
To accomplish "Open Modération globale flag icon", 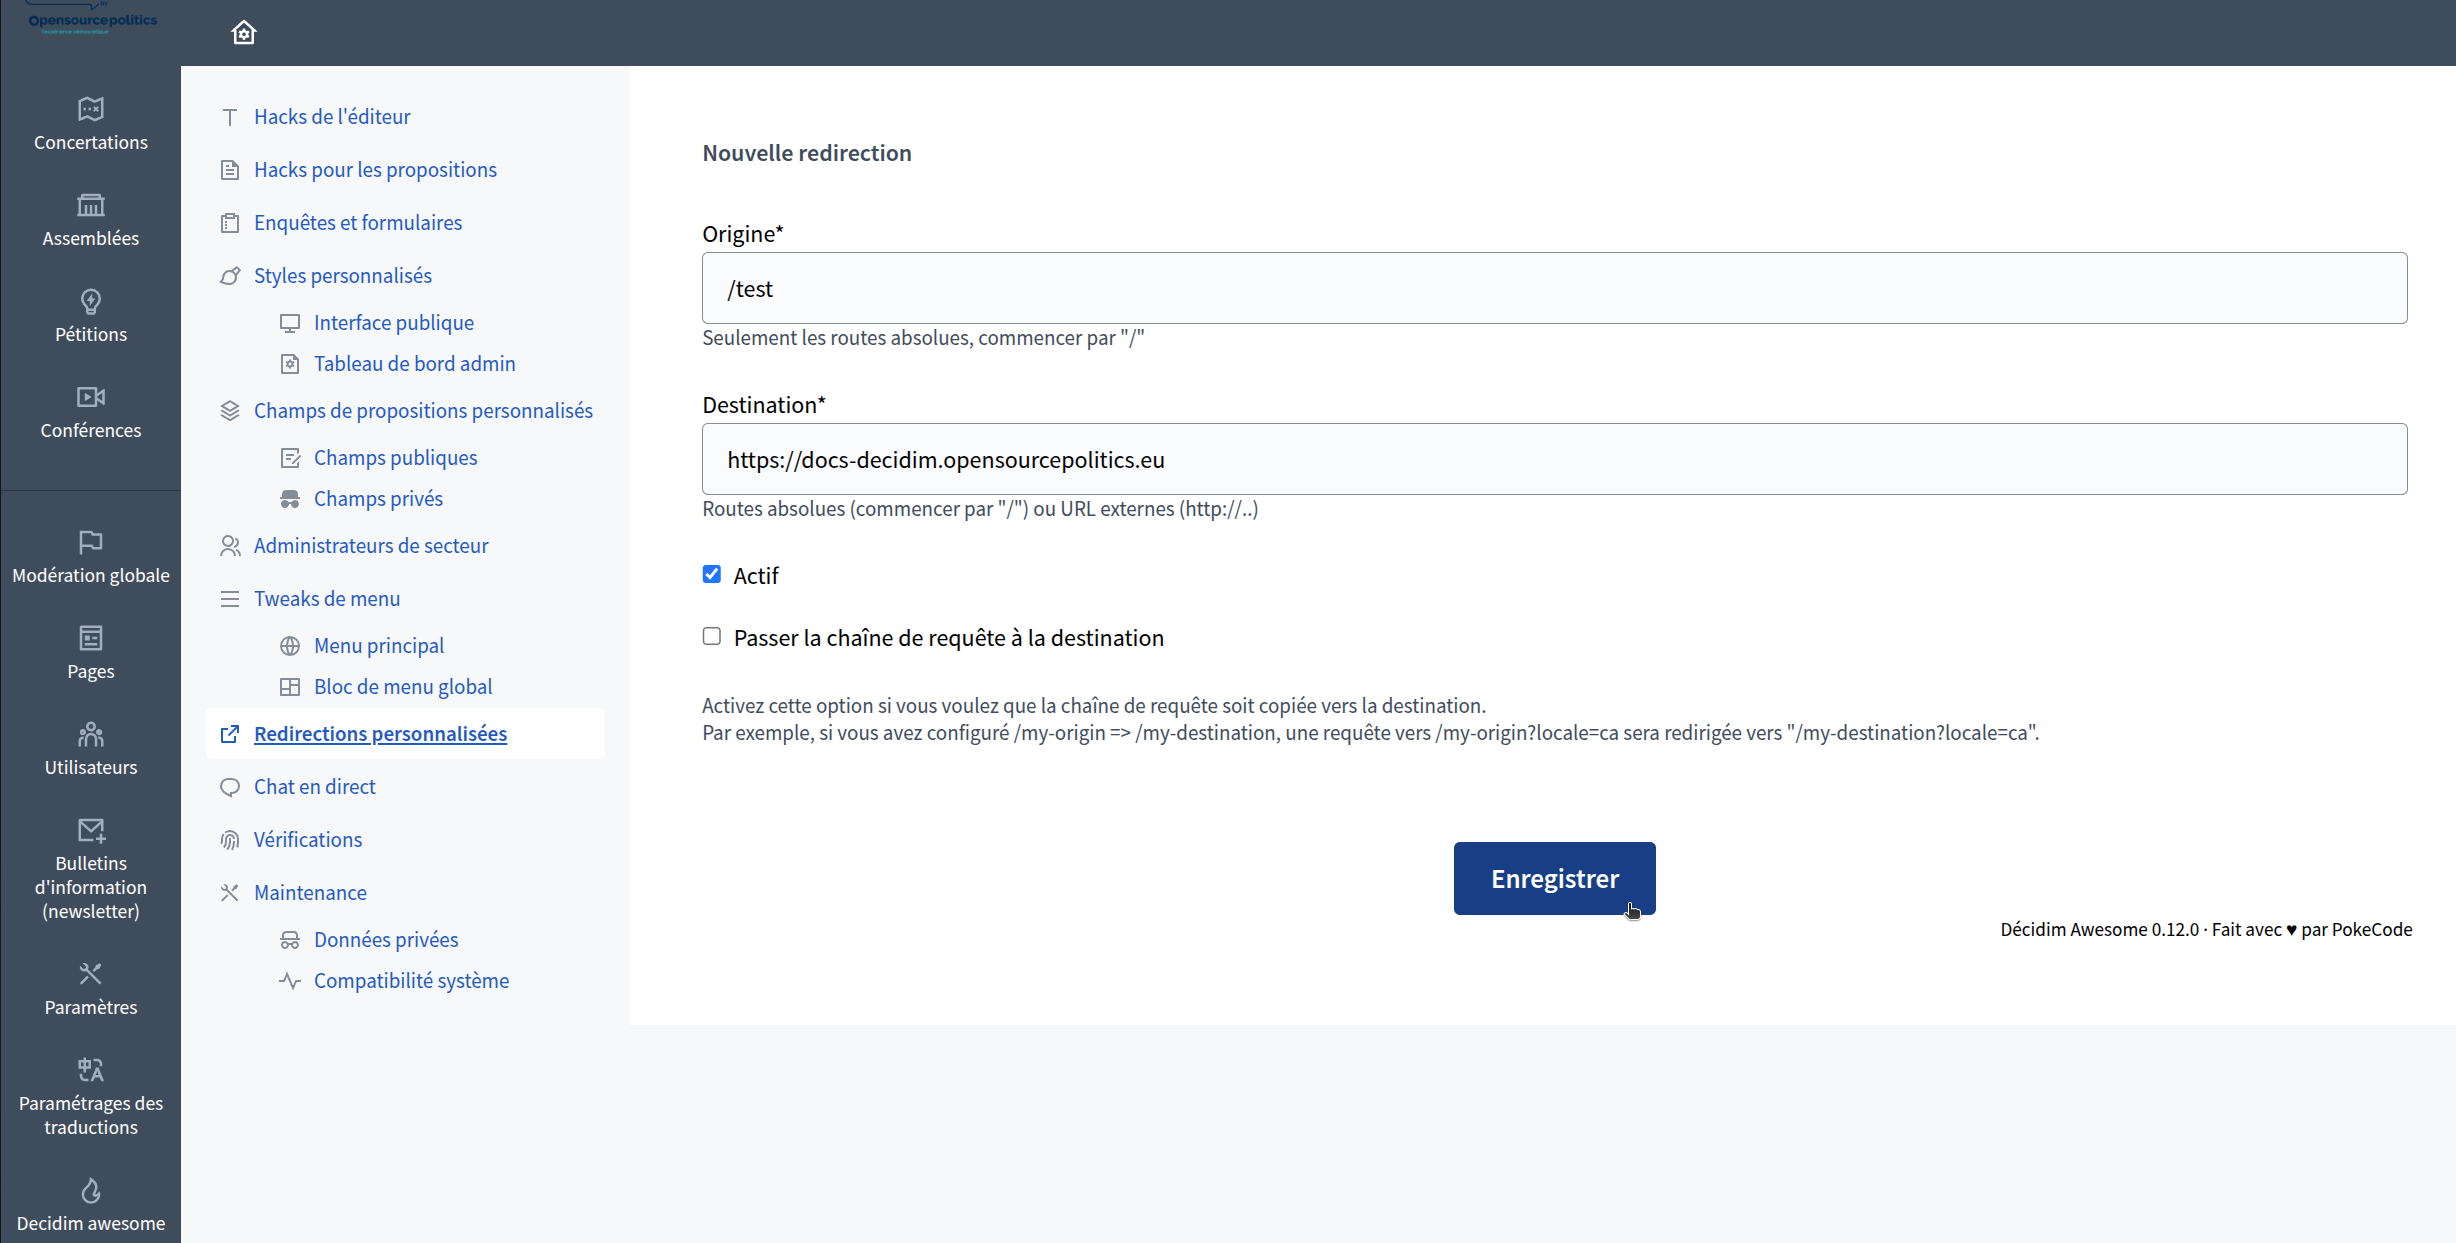I will pyautogui.click(x=90, y=542).
